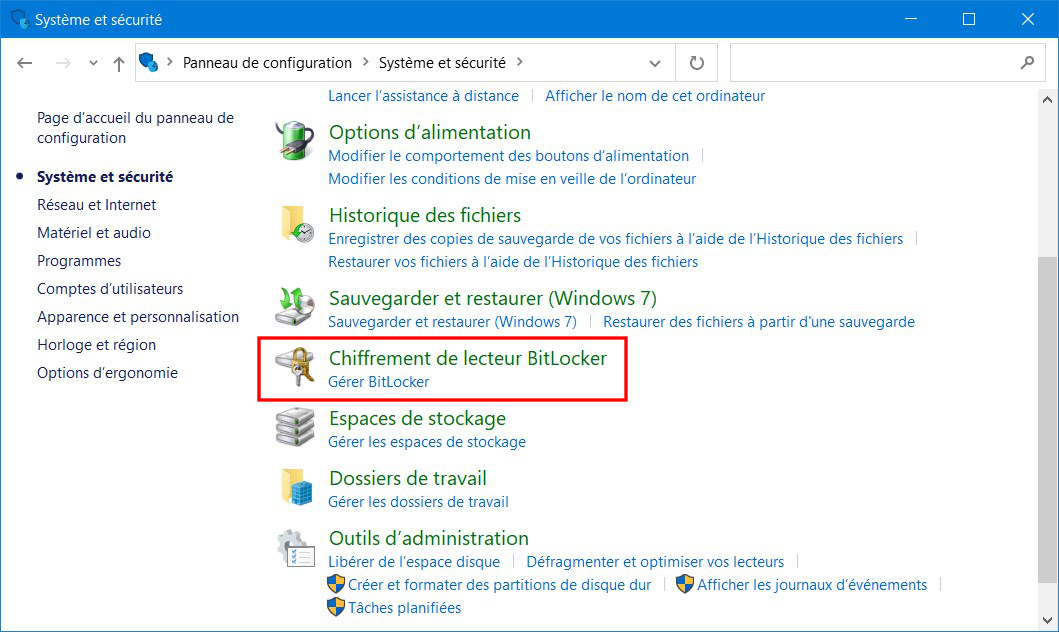Go to Matériel et audio category

click(x=94, y=233)
